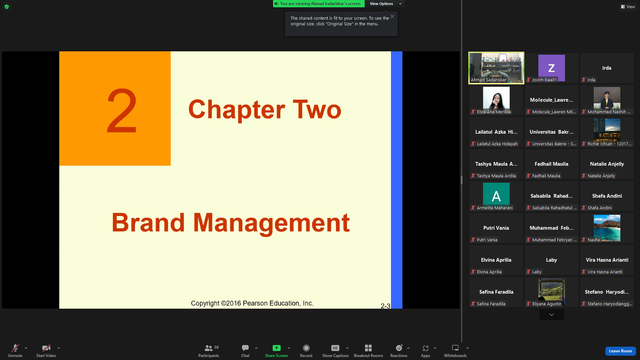This screenshot has width=640, height=360.
Task: Expand the arrow next to Whiteboards
Action: coord(467,348)
